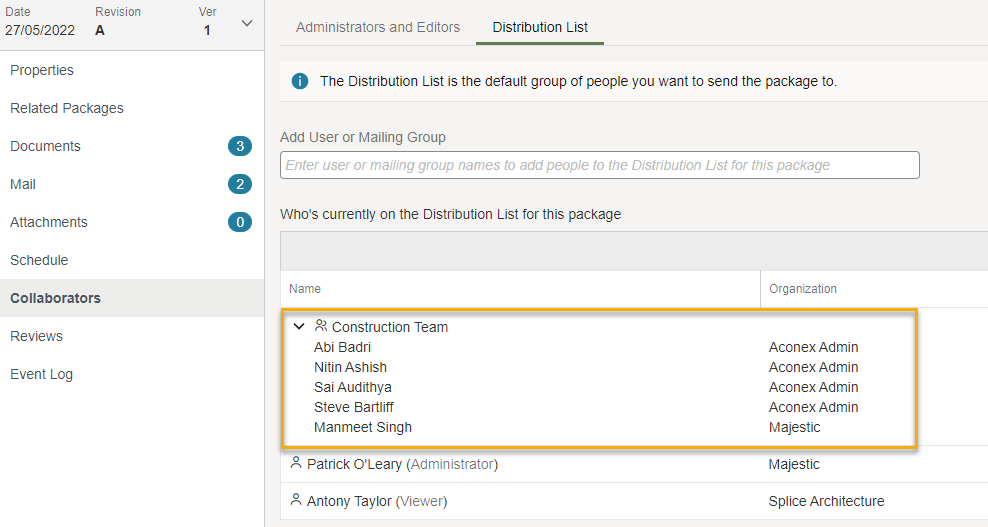988x527 pixels.
Task: Click the user icon next to Antony Taylor
Action: (296, 501)
